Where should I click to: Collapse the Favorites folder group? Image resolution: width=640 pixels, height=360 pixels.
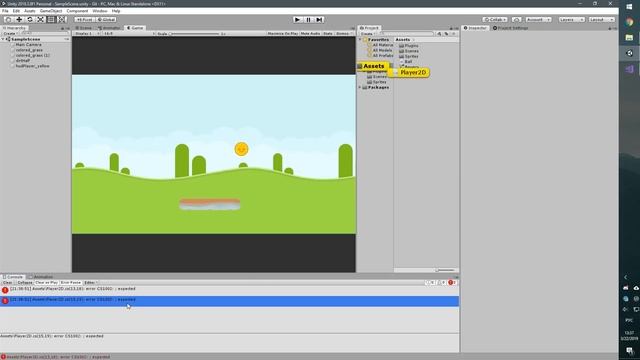coord(360,40)
